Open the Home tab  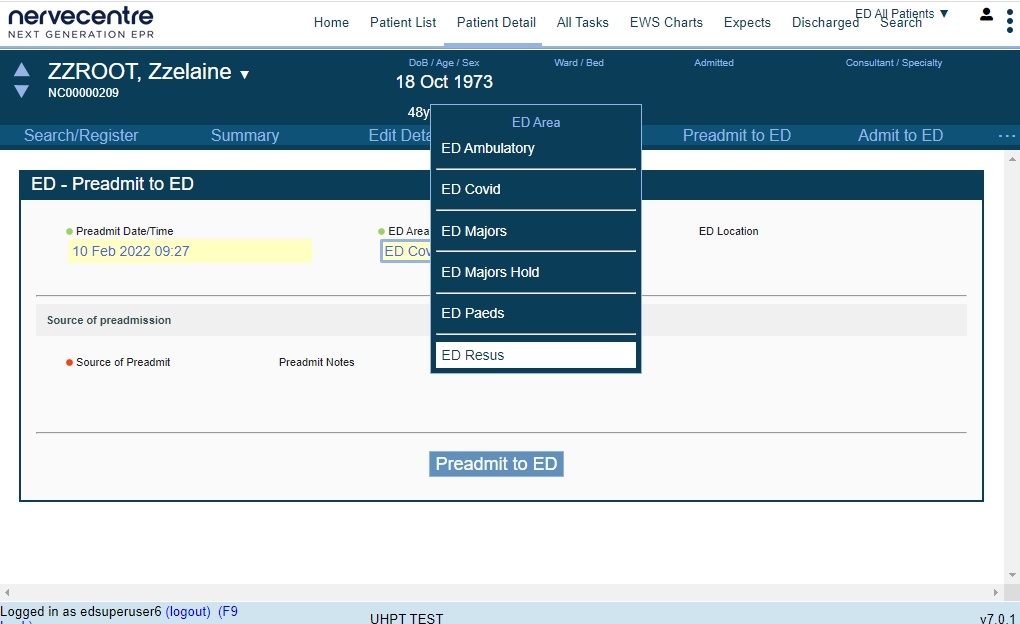click(331, 22)
